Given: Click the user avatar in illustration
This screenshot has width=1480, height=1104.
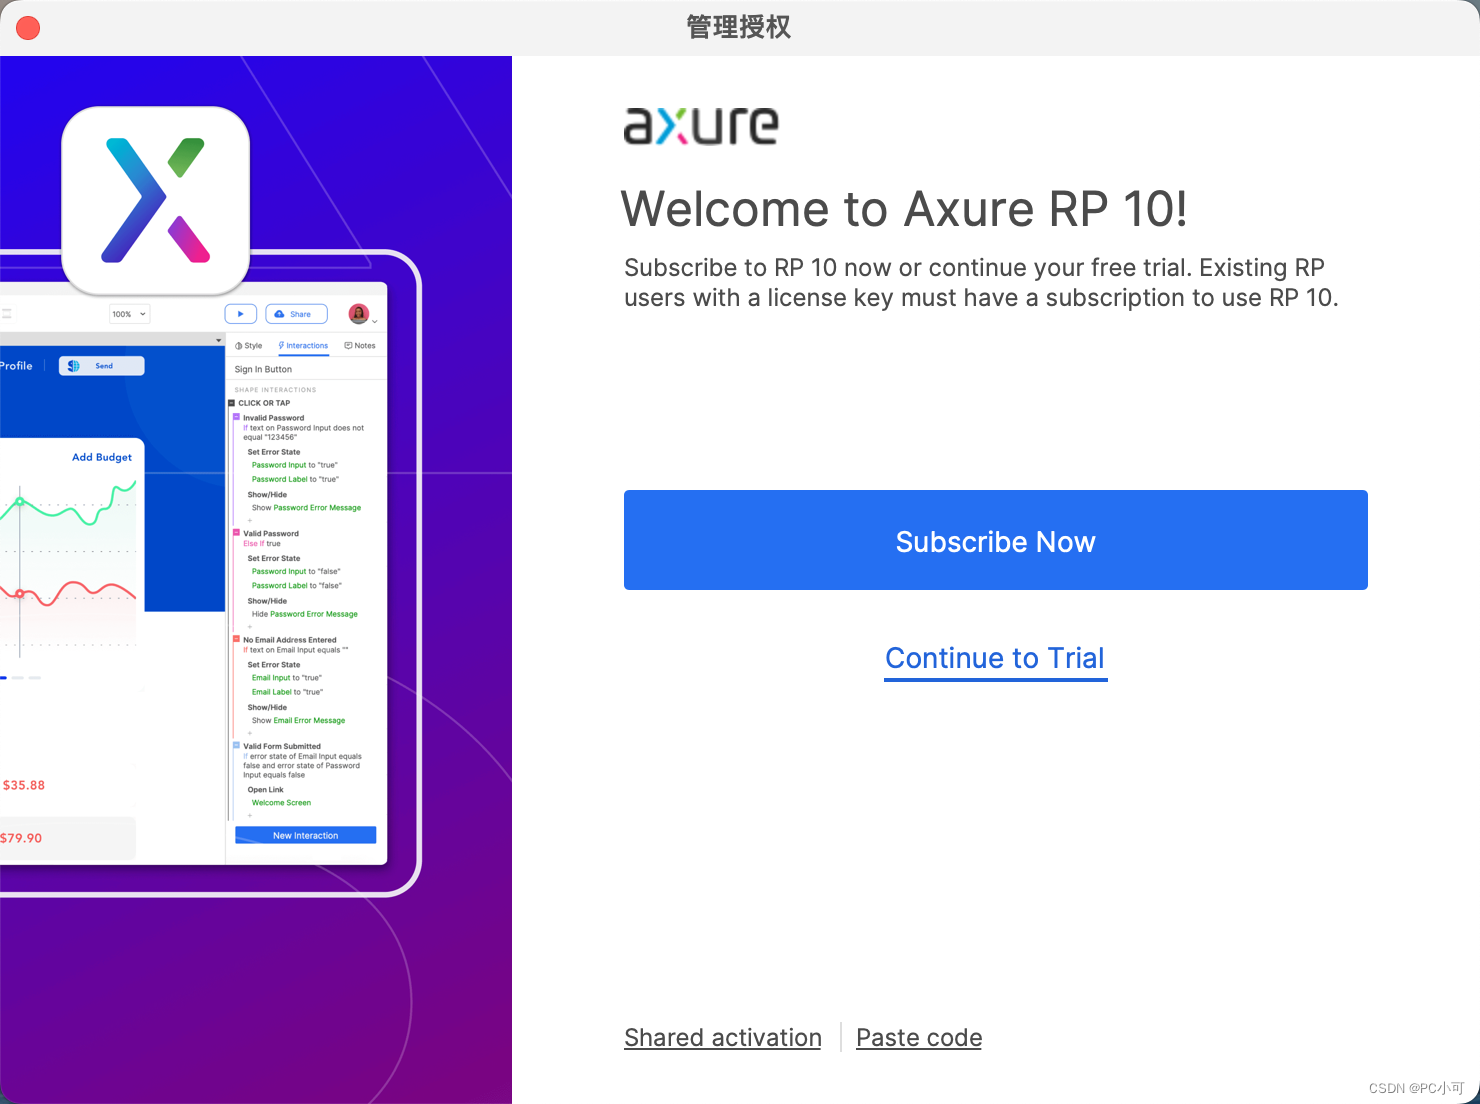Looking at the screenshot, I should (359, 314).
